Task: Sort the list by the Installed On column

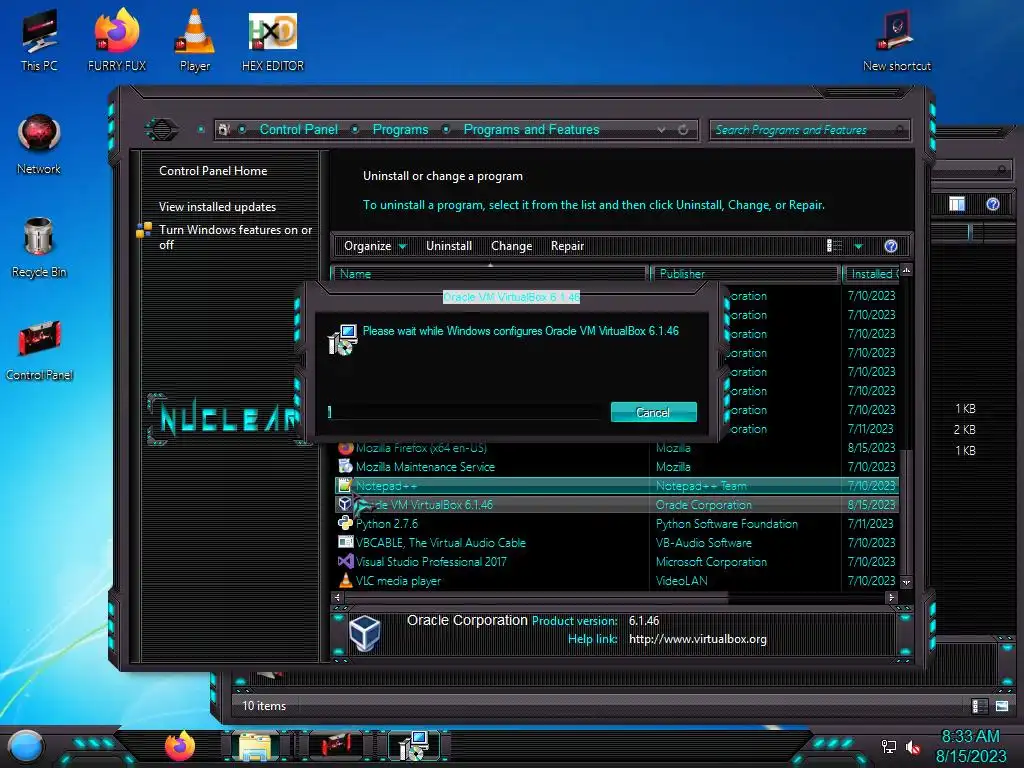Action: click(x=871, y=274)
